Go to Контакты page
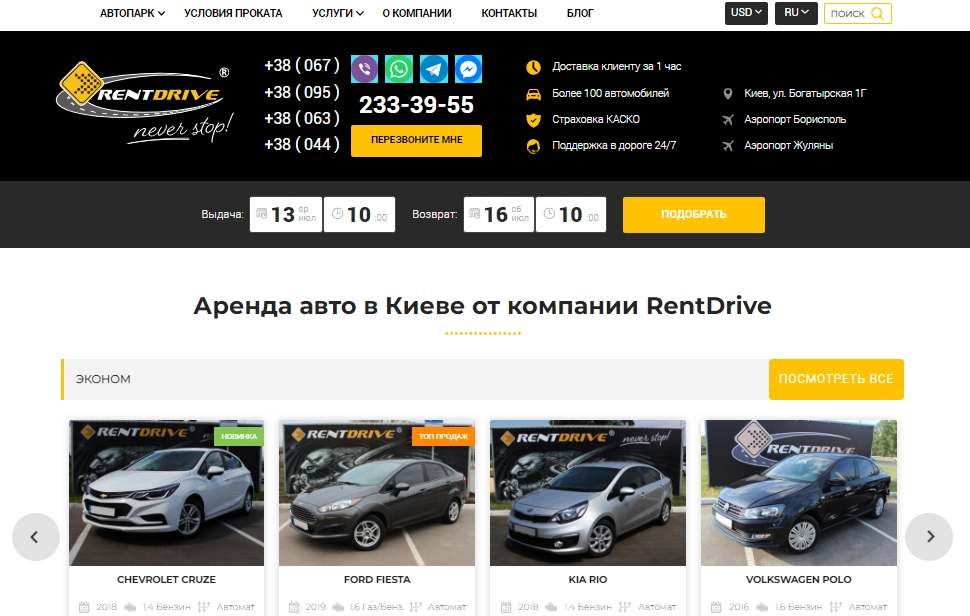Viewport: 970px width, 616px height. 509,14
